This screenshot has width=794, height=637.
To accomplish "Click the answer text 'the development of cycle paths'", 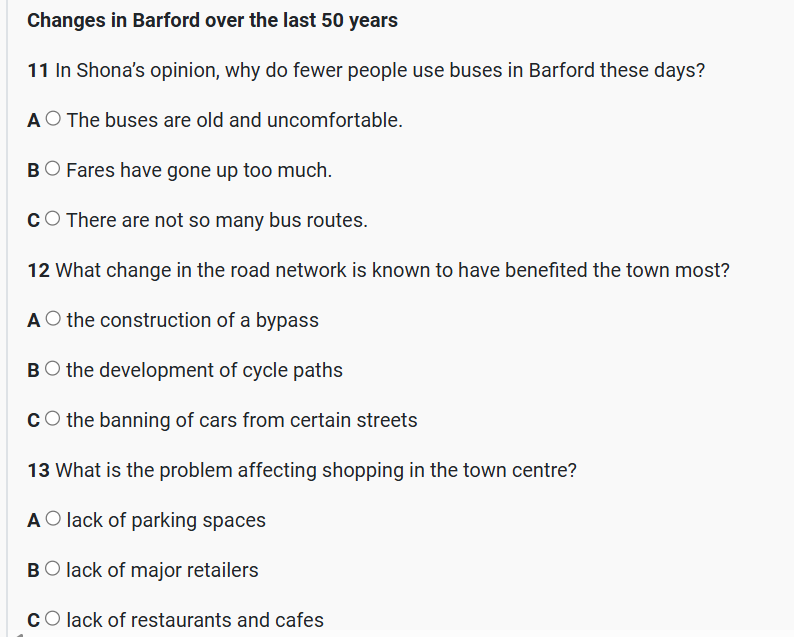I will pos(204,370).
